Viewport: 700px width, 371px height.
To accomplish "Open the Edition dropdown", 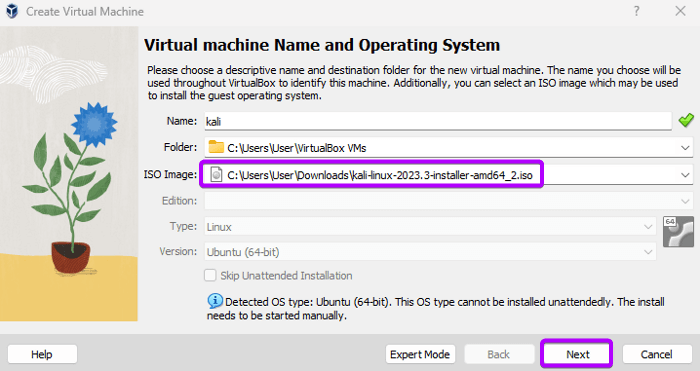I will (449, 201).
